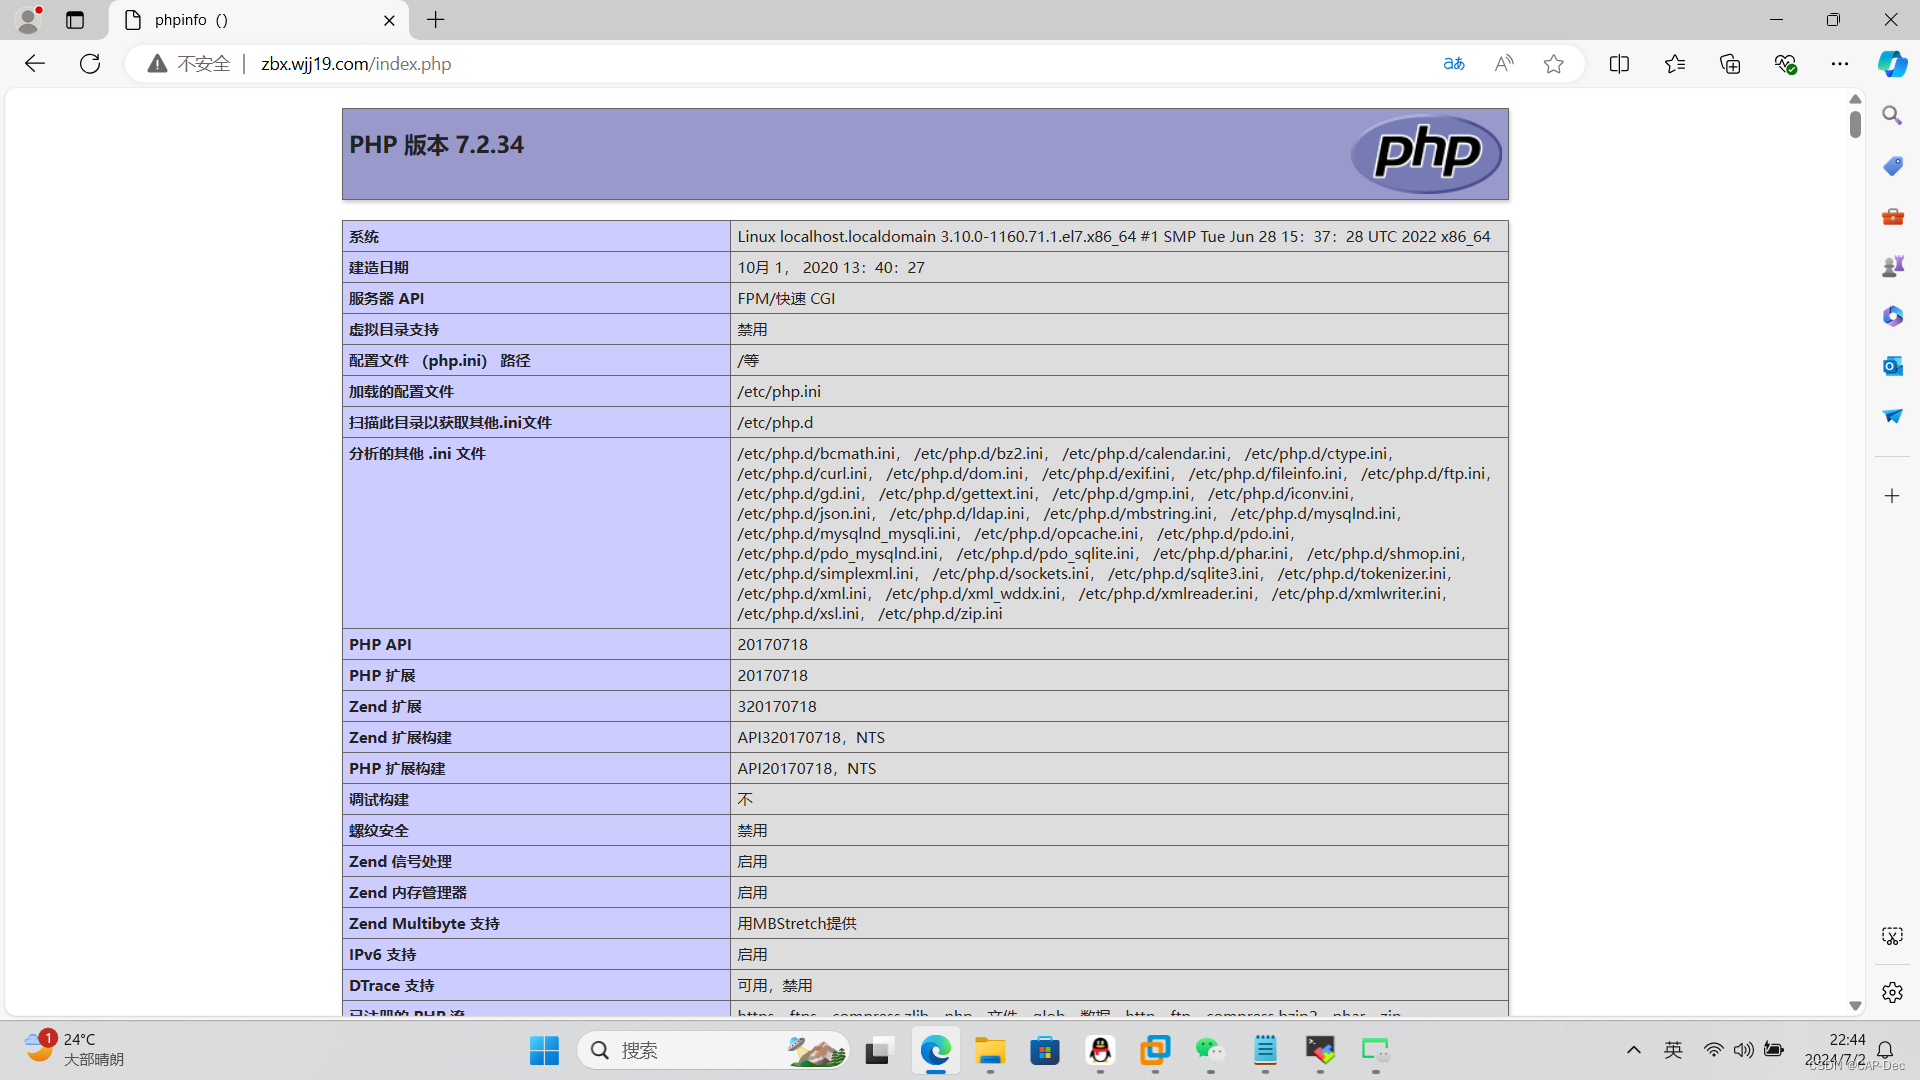Open a new tab
1920x1080 pixels.
tap(436, 20)
